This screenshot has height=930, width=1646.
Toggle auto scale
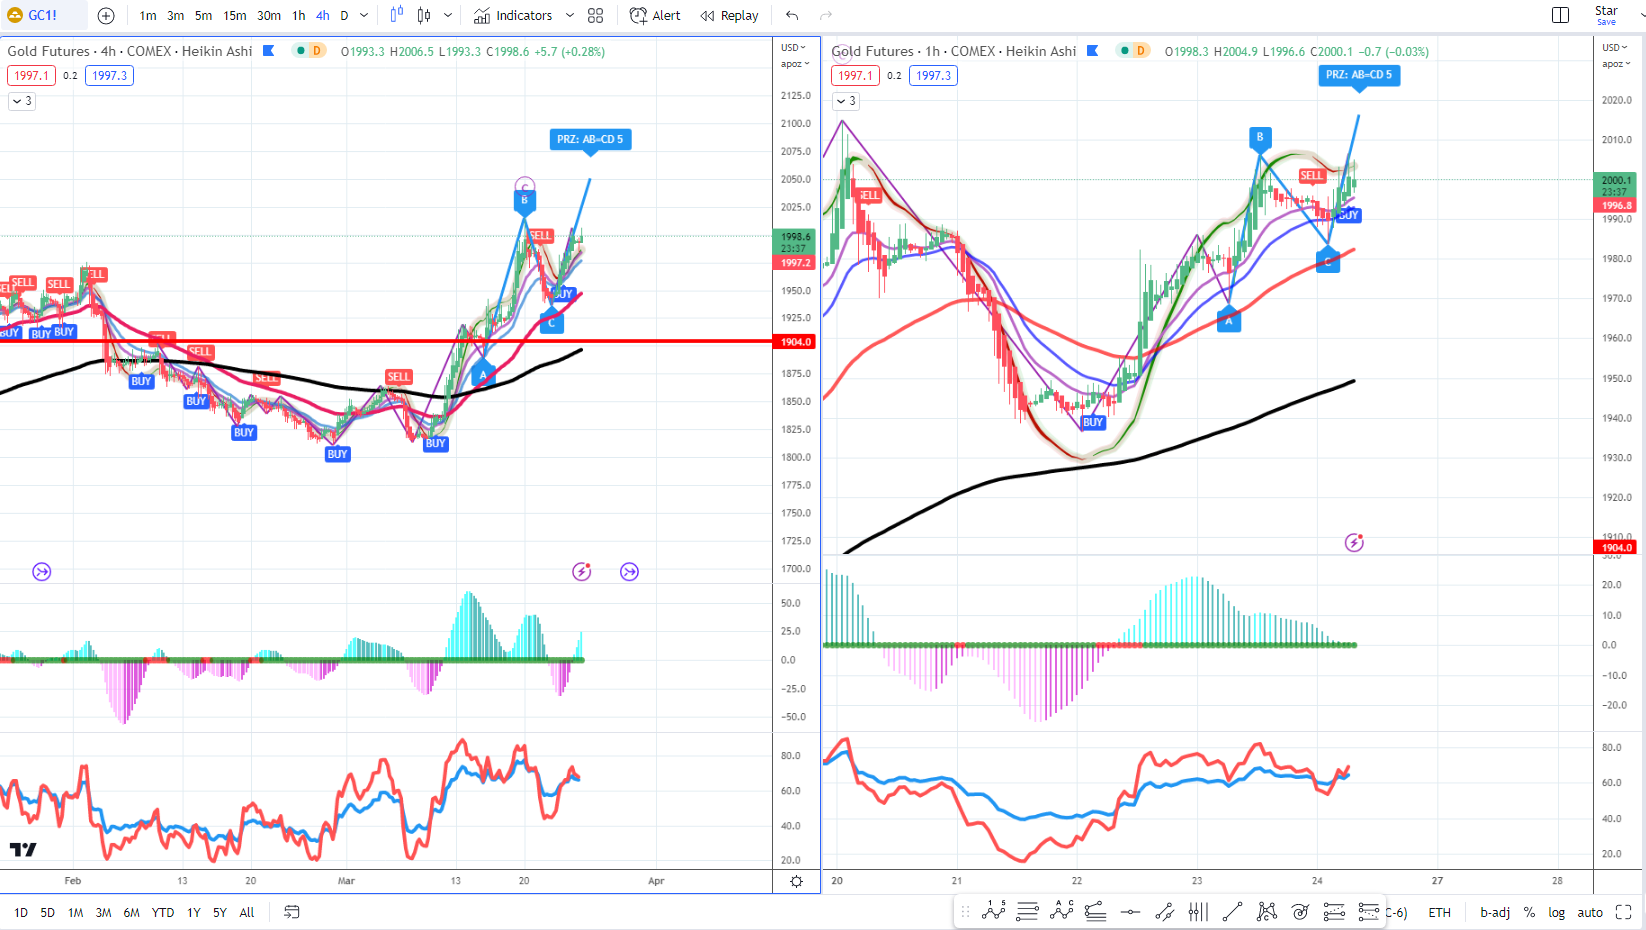click(1590, 912)
